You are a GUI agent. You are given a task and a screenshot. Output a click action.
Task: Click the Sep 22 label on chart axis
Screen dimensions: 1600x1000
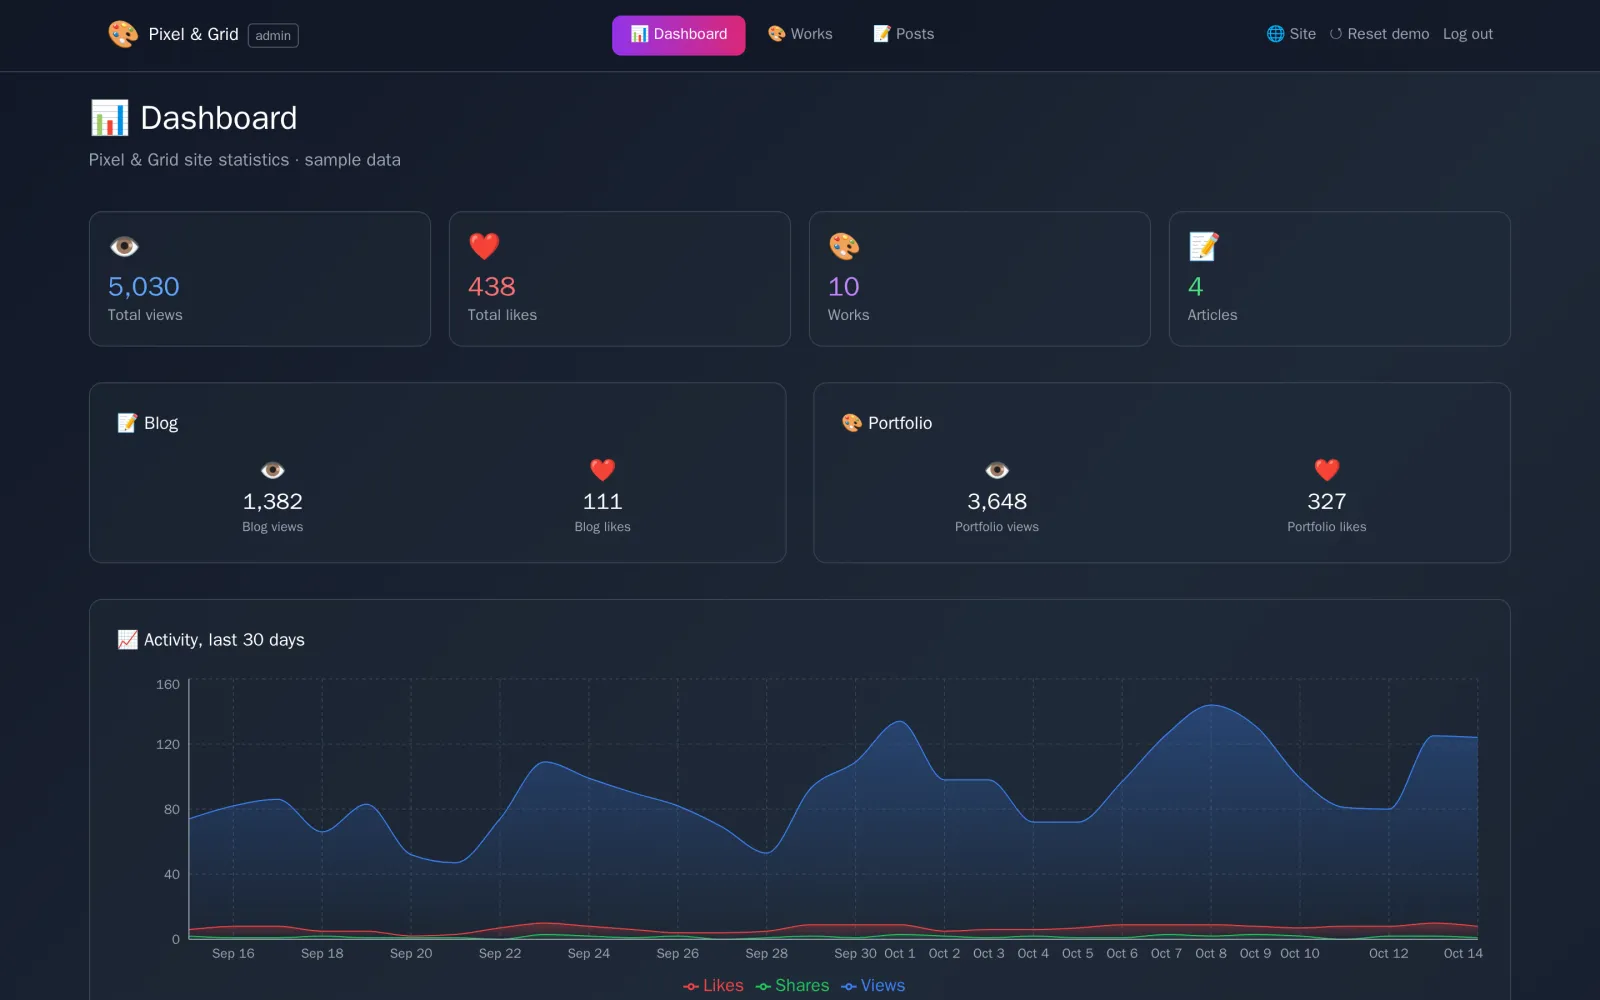500,954
